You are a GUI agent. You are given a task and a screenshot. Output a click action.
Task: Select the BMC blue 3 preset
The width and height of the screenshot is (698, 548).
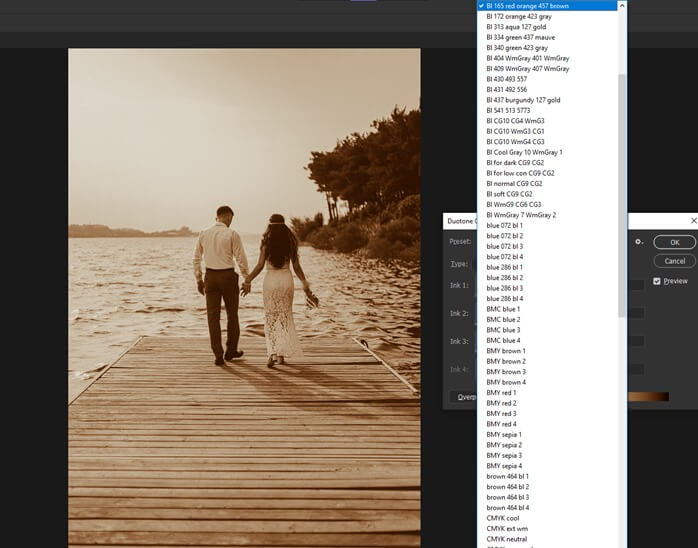pos(503,330)
